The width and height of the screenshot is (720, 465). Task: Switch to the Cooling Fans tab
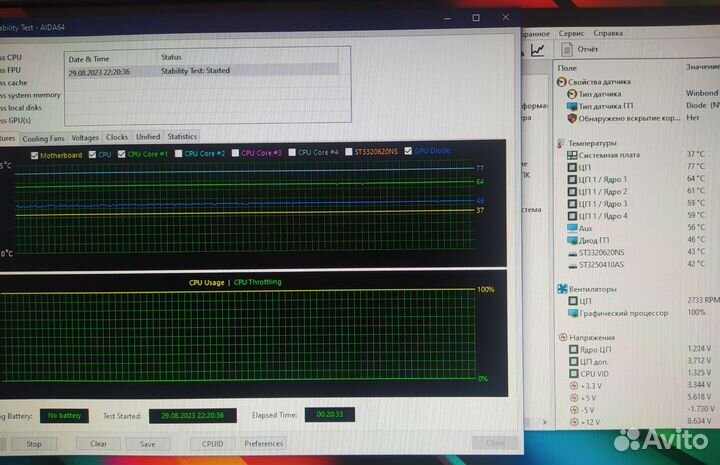tap(43, 138)
